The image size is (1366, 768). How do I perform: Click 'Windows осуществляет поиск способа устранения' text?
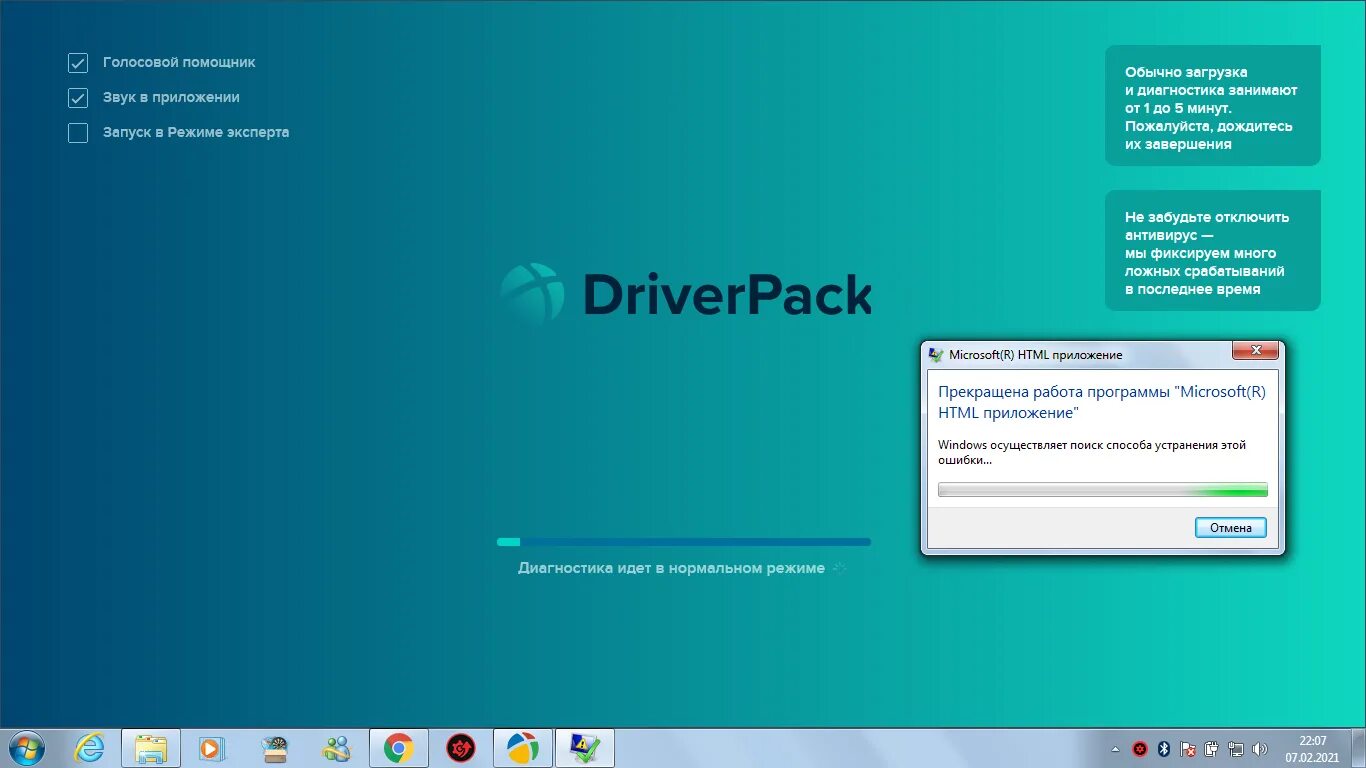click(x=1092, y=453)
